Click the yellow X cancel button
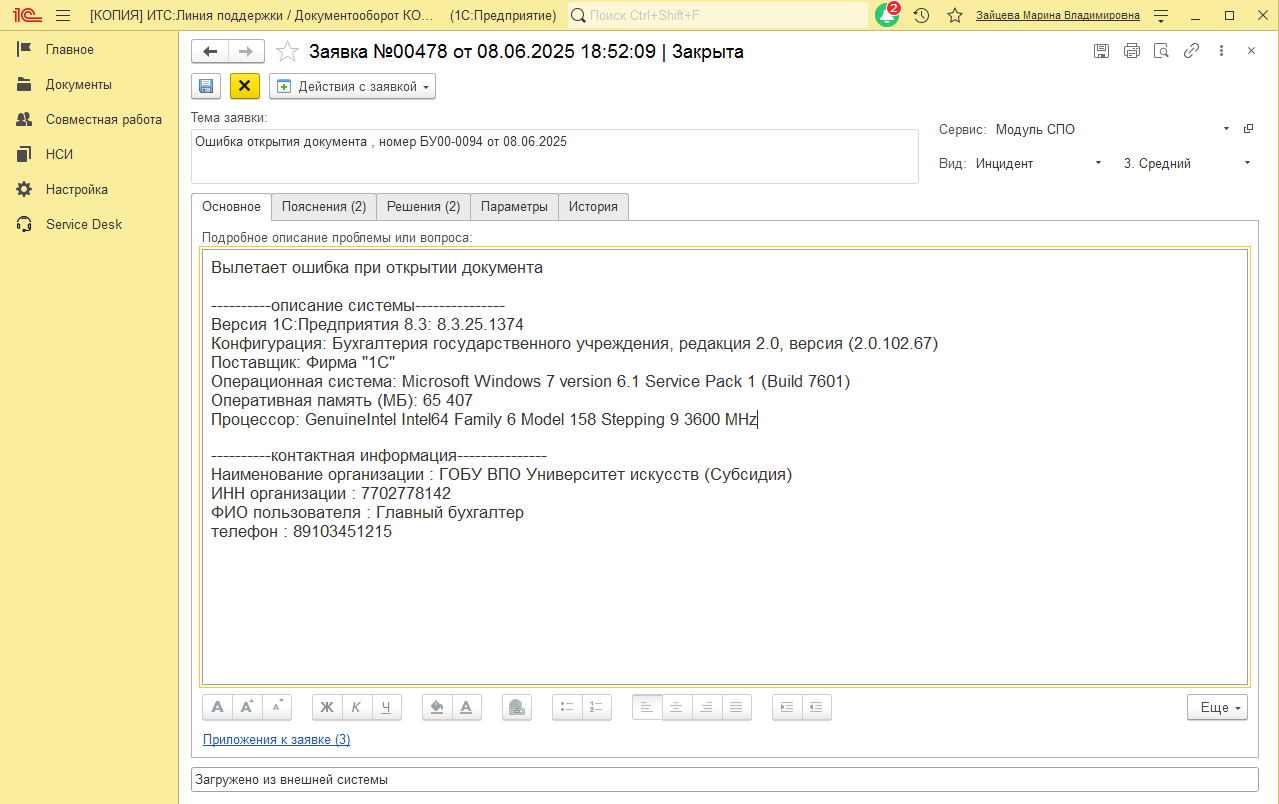 coord(244,86)
